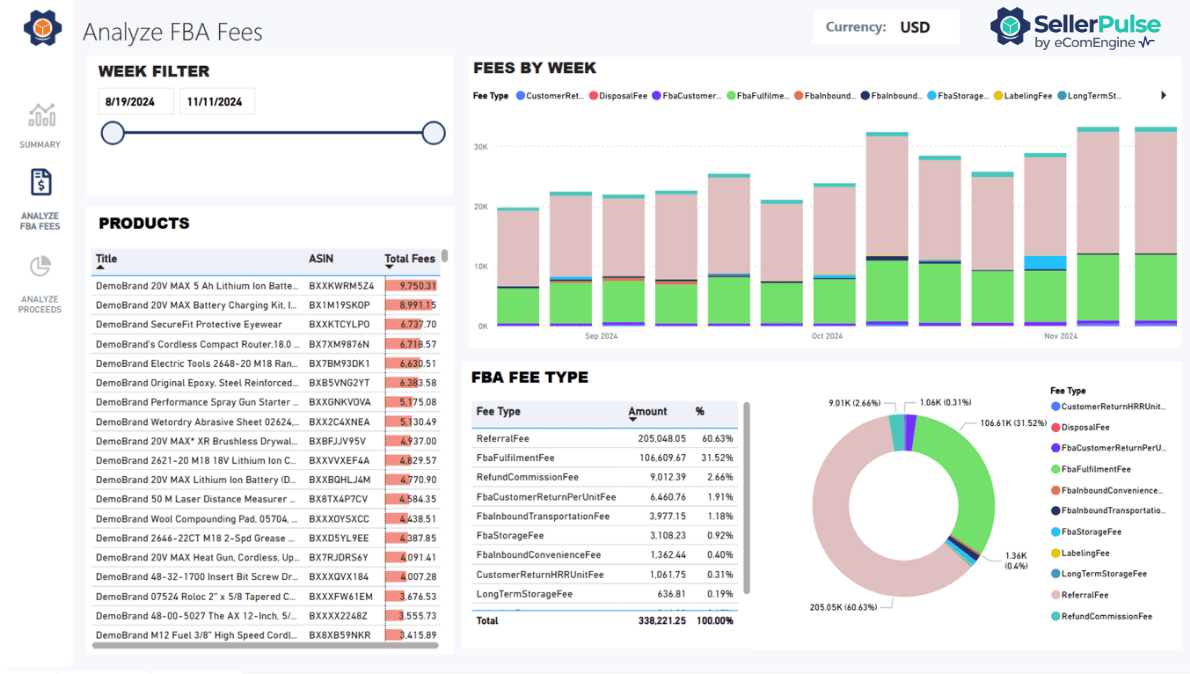Select DemoBrand Wool Compounding Pad row
Viewport: 1190px width, 674px height.
tap(266, 519)
